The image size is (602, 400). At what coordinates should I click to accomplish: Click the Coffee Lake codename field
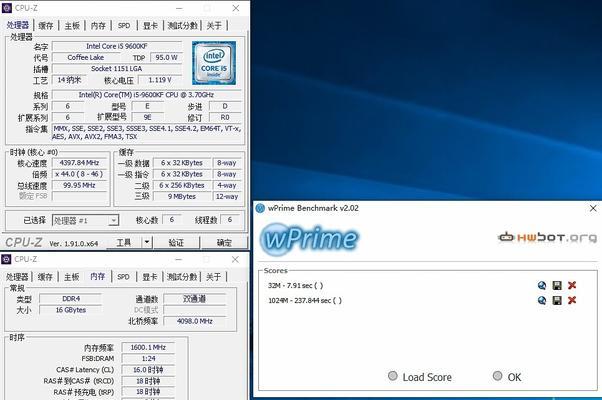(86, 58)
